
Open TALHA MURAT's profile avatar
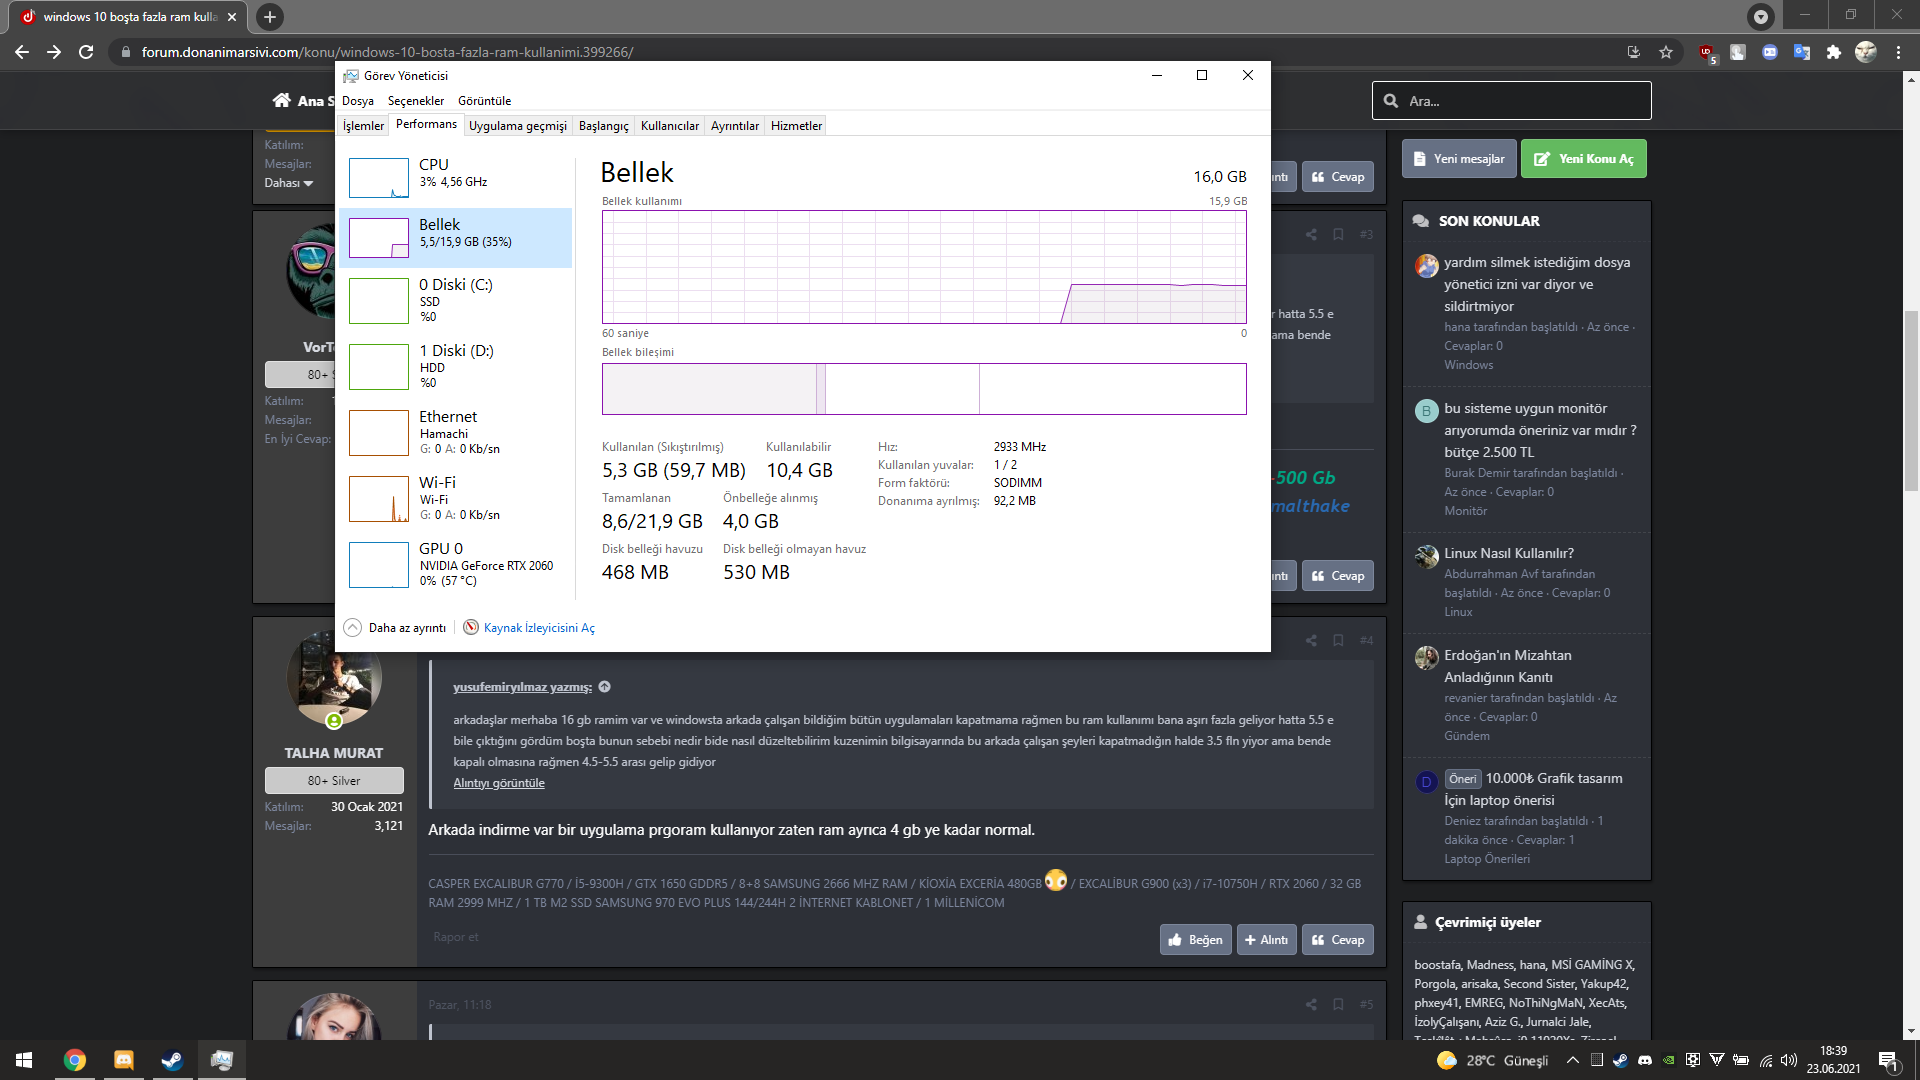(x=334, y=679)
